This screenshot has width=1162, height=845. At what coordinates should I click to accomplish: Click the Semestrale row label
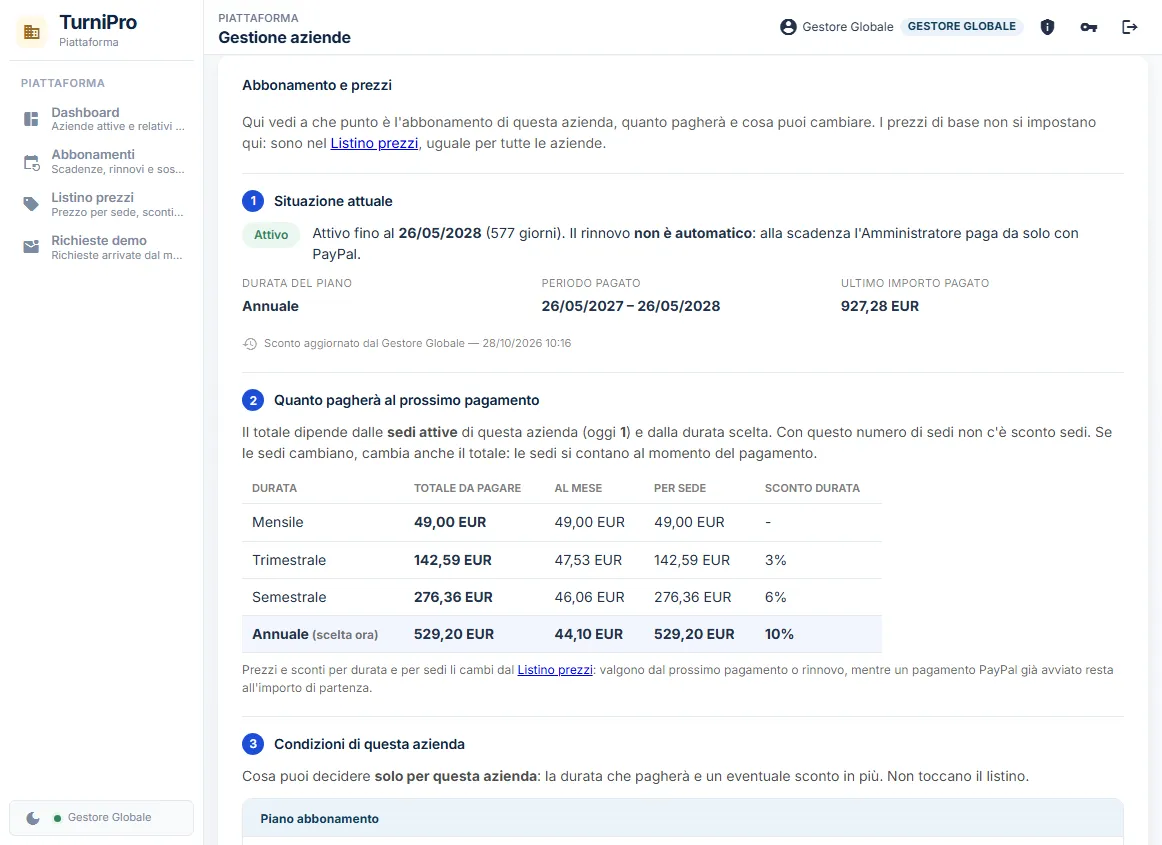[289, 597]
